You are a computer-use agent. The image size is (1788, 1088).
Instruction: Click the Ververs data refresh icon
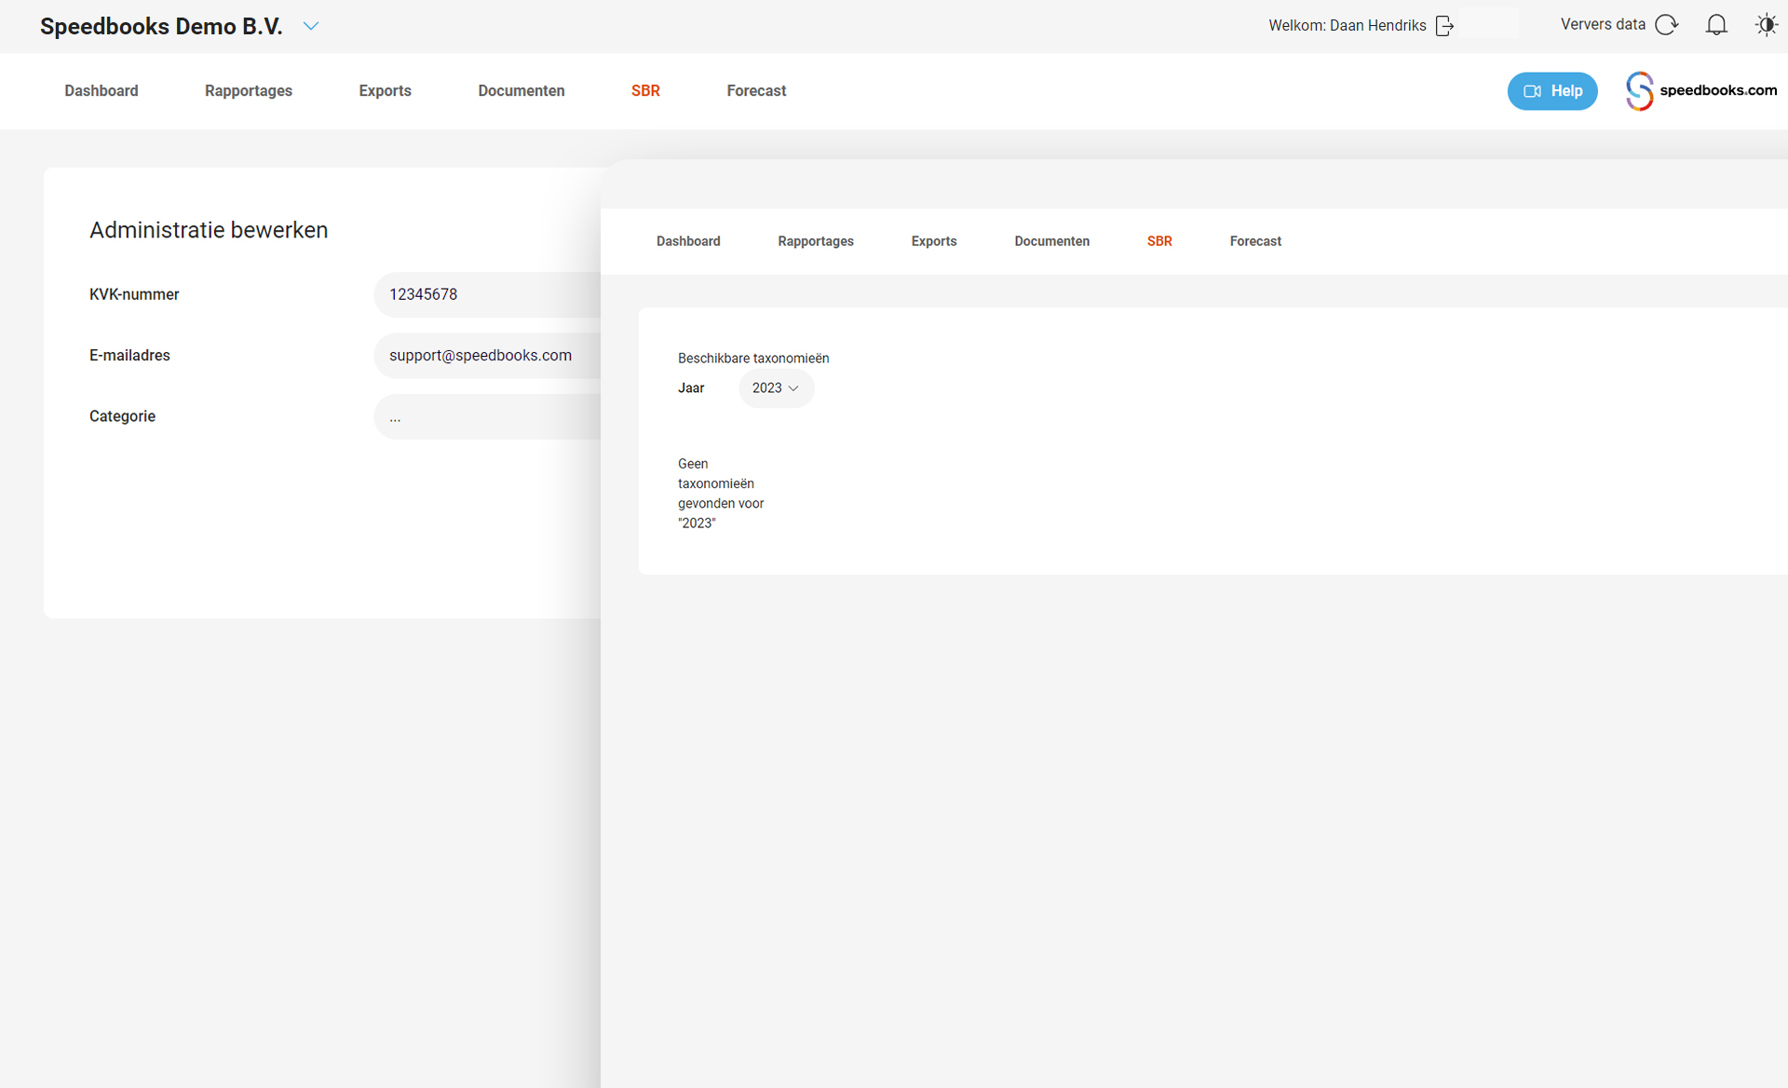1666,25
